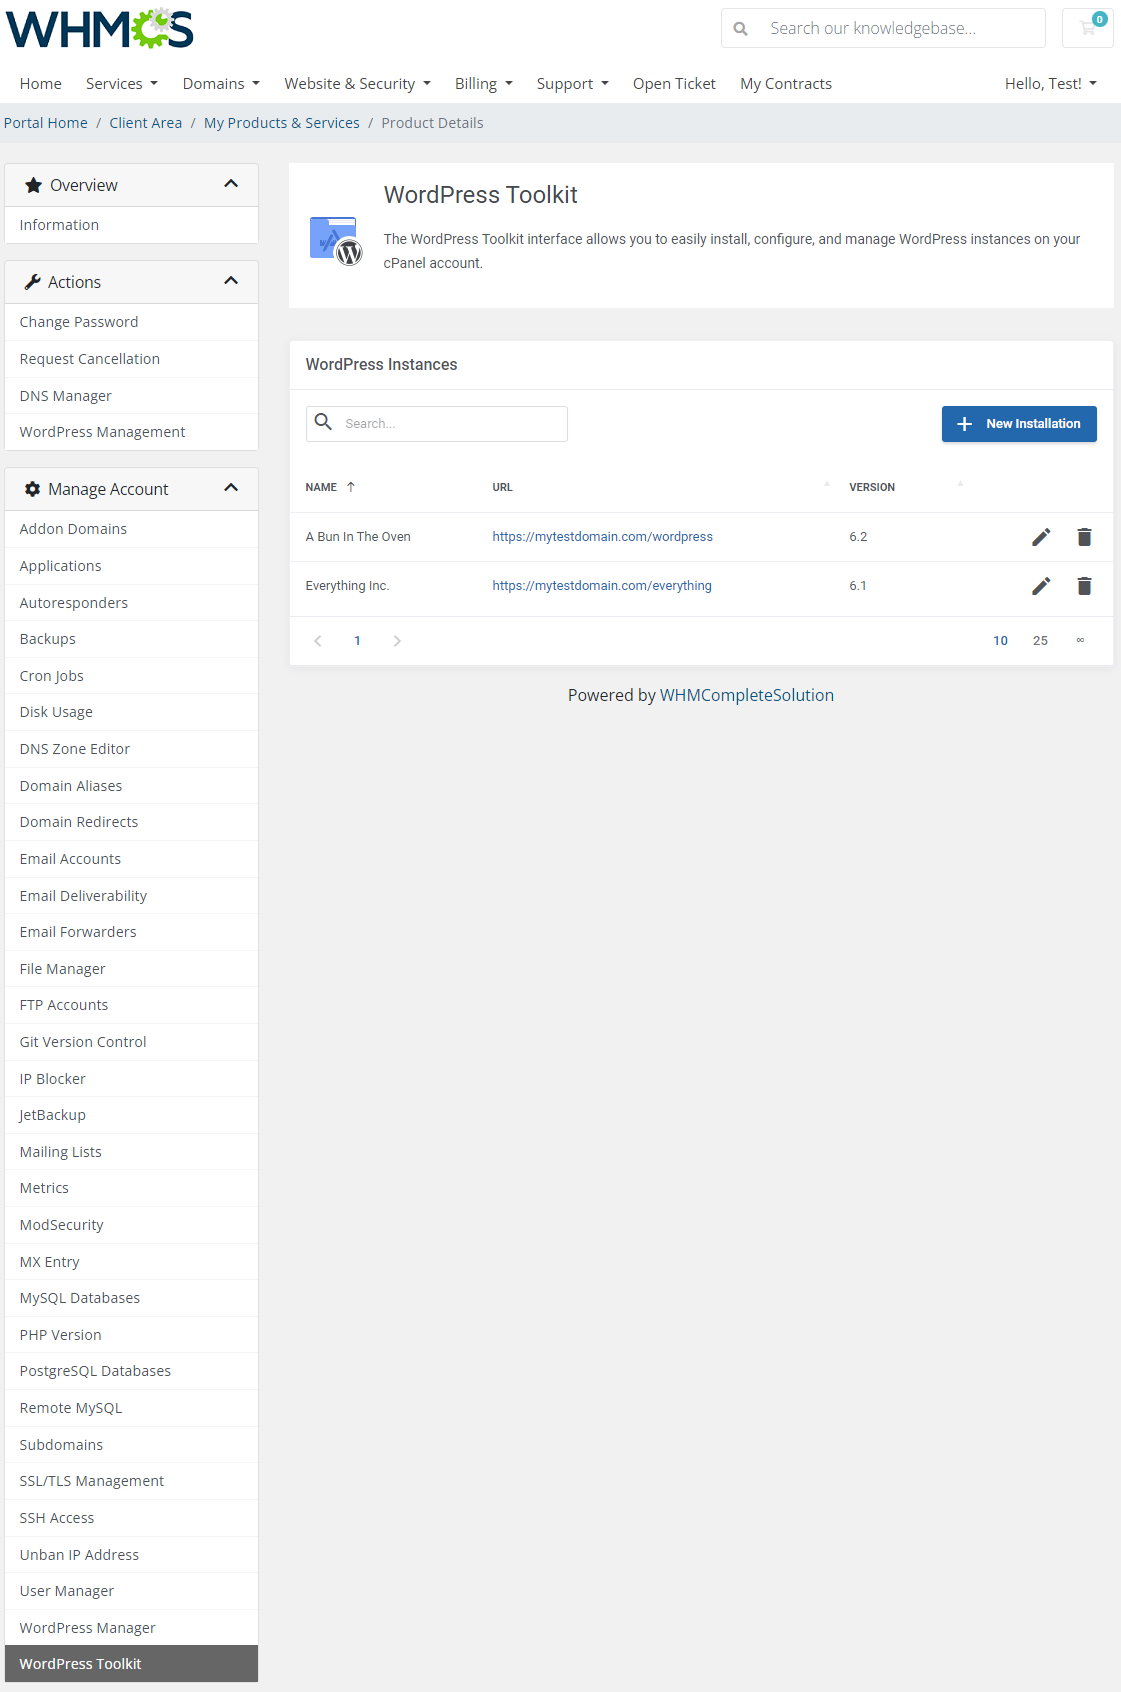Viewport: 1121px width, 1692px height.
Task: Open WordPress Manager in sidebar
Action: [131, 1628]
